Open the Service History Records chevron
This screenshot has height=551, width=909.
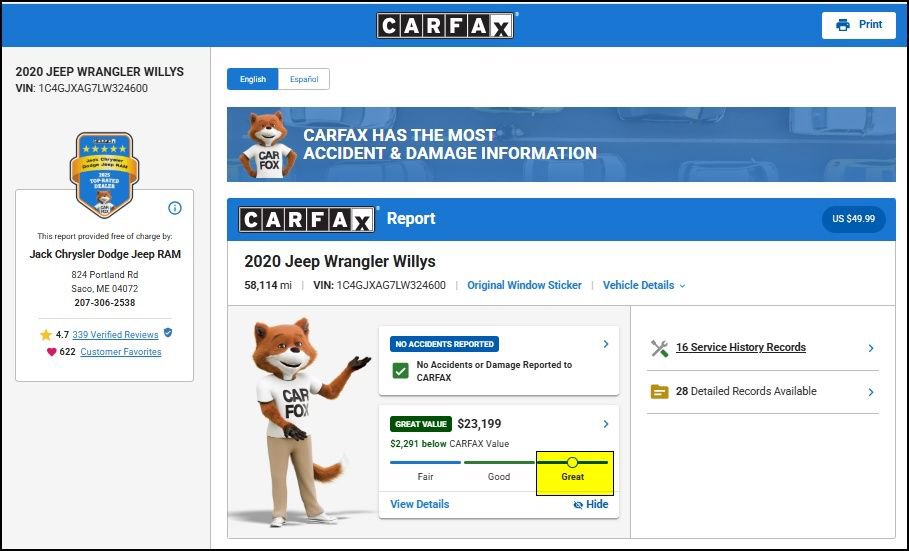tap(870, 348)
